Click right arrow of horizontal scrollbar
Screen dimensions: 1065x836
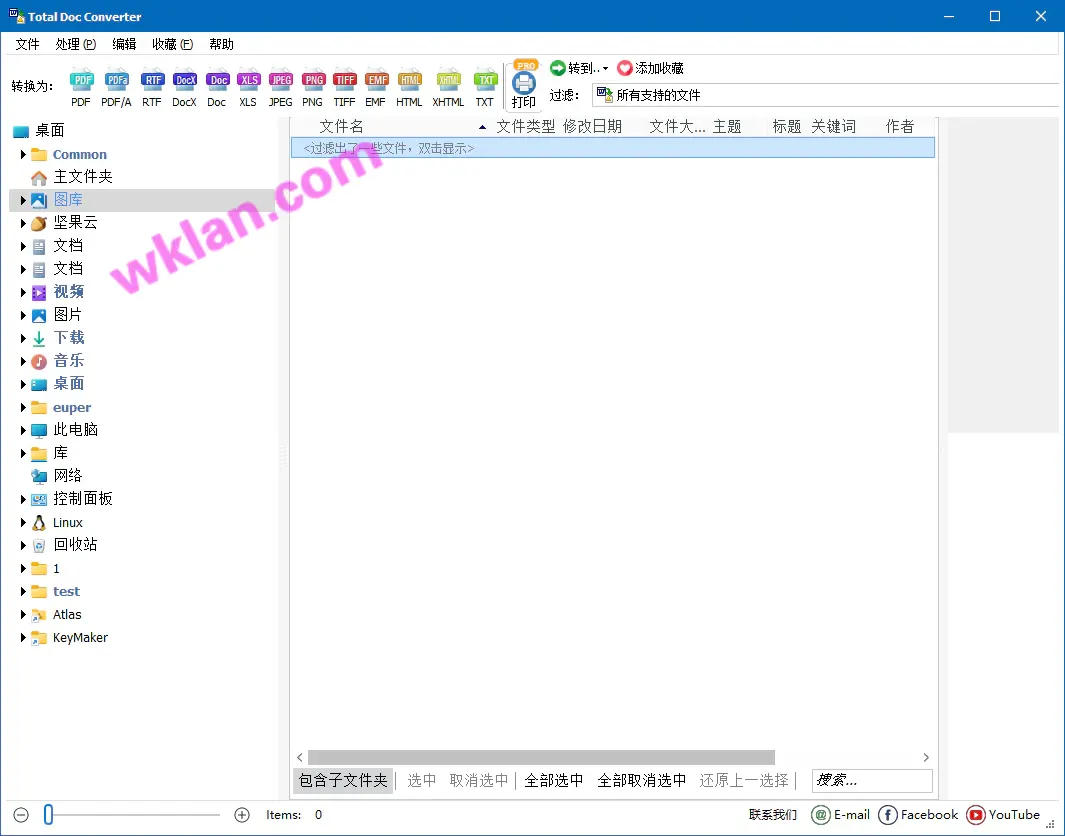pos(926,757)
